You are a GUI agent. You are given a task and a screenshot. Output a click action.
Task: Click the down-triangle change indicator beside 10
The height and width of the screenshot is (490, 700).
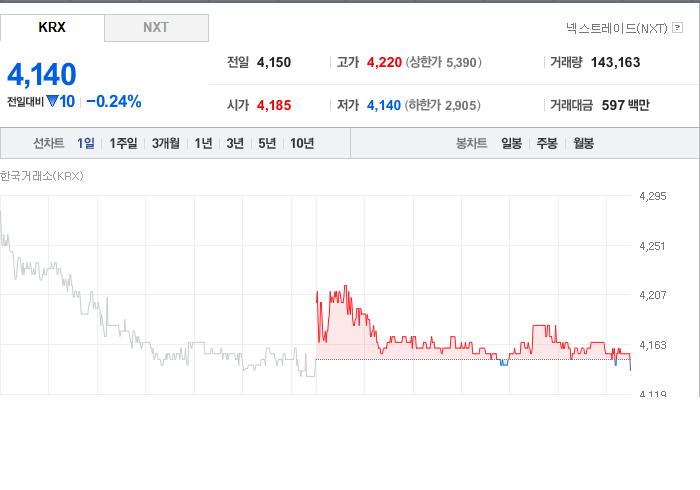52,101
